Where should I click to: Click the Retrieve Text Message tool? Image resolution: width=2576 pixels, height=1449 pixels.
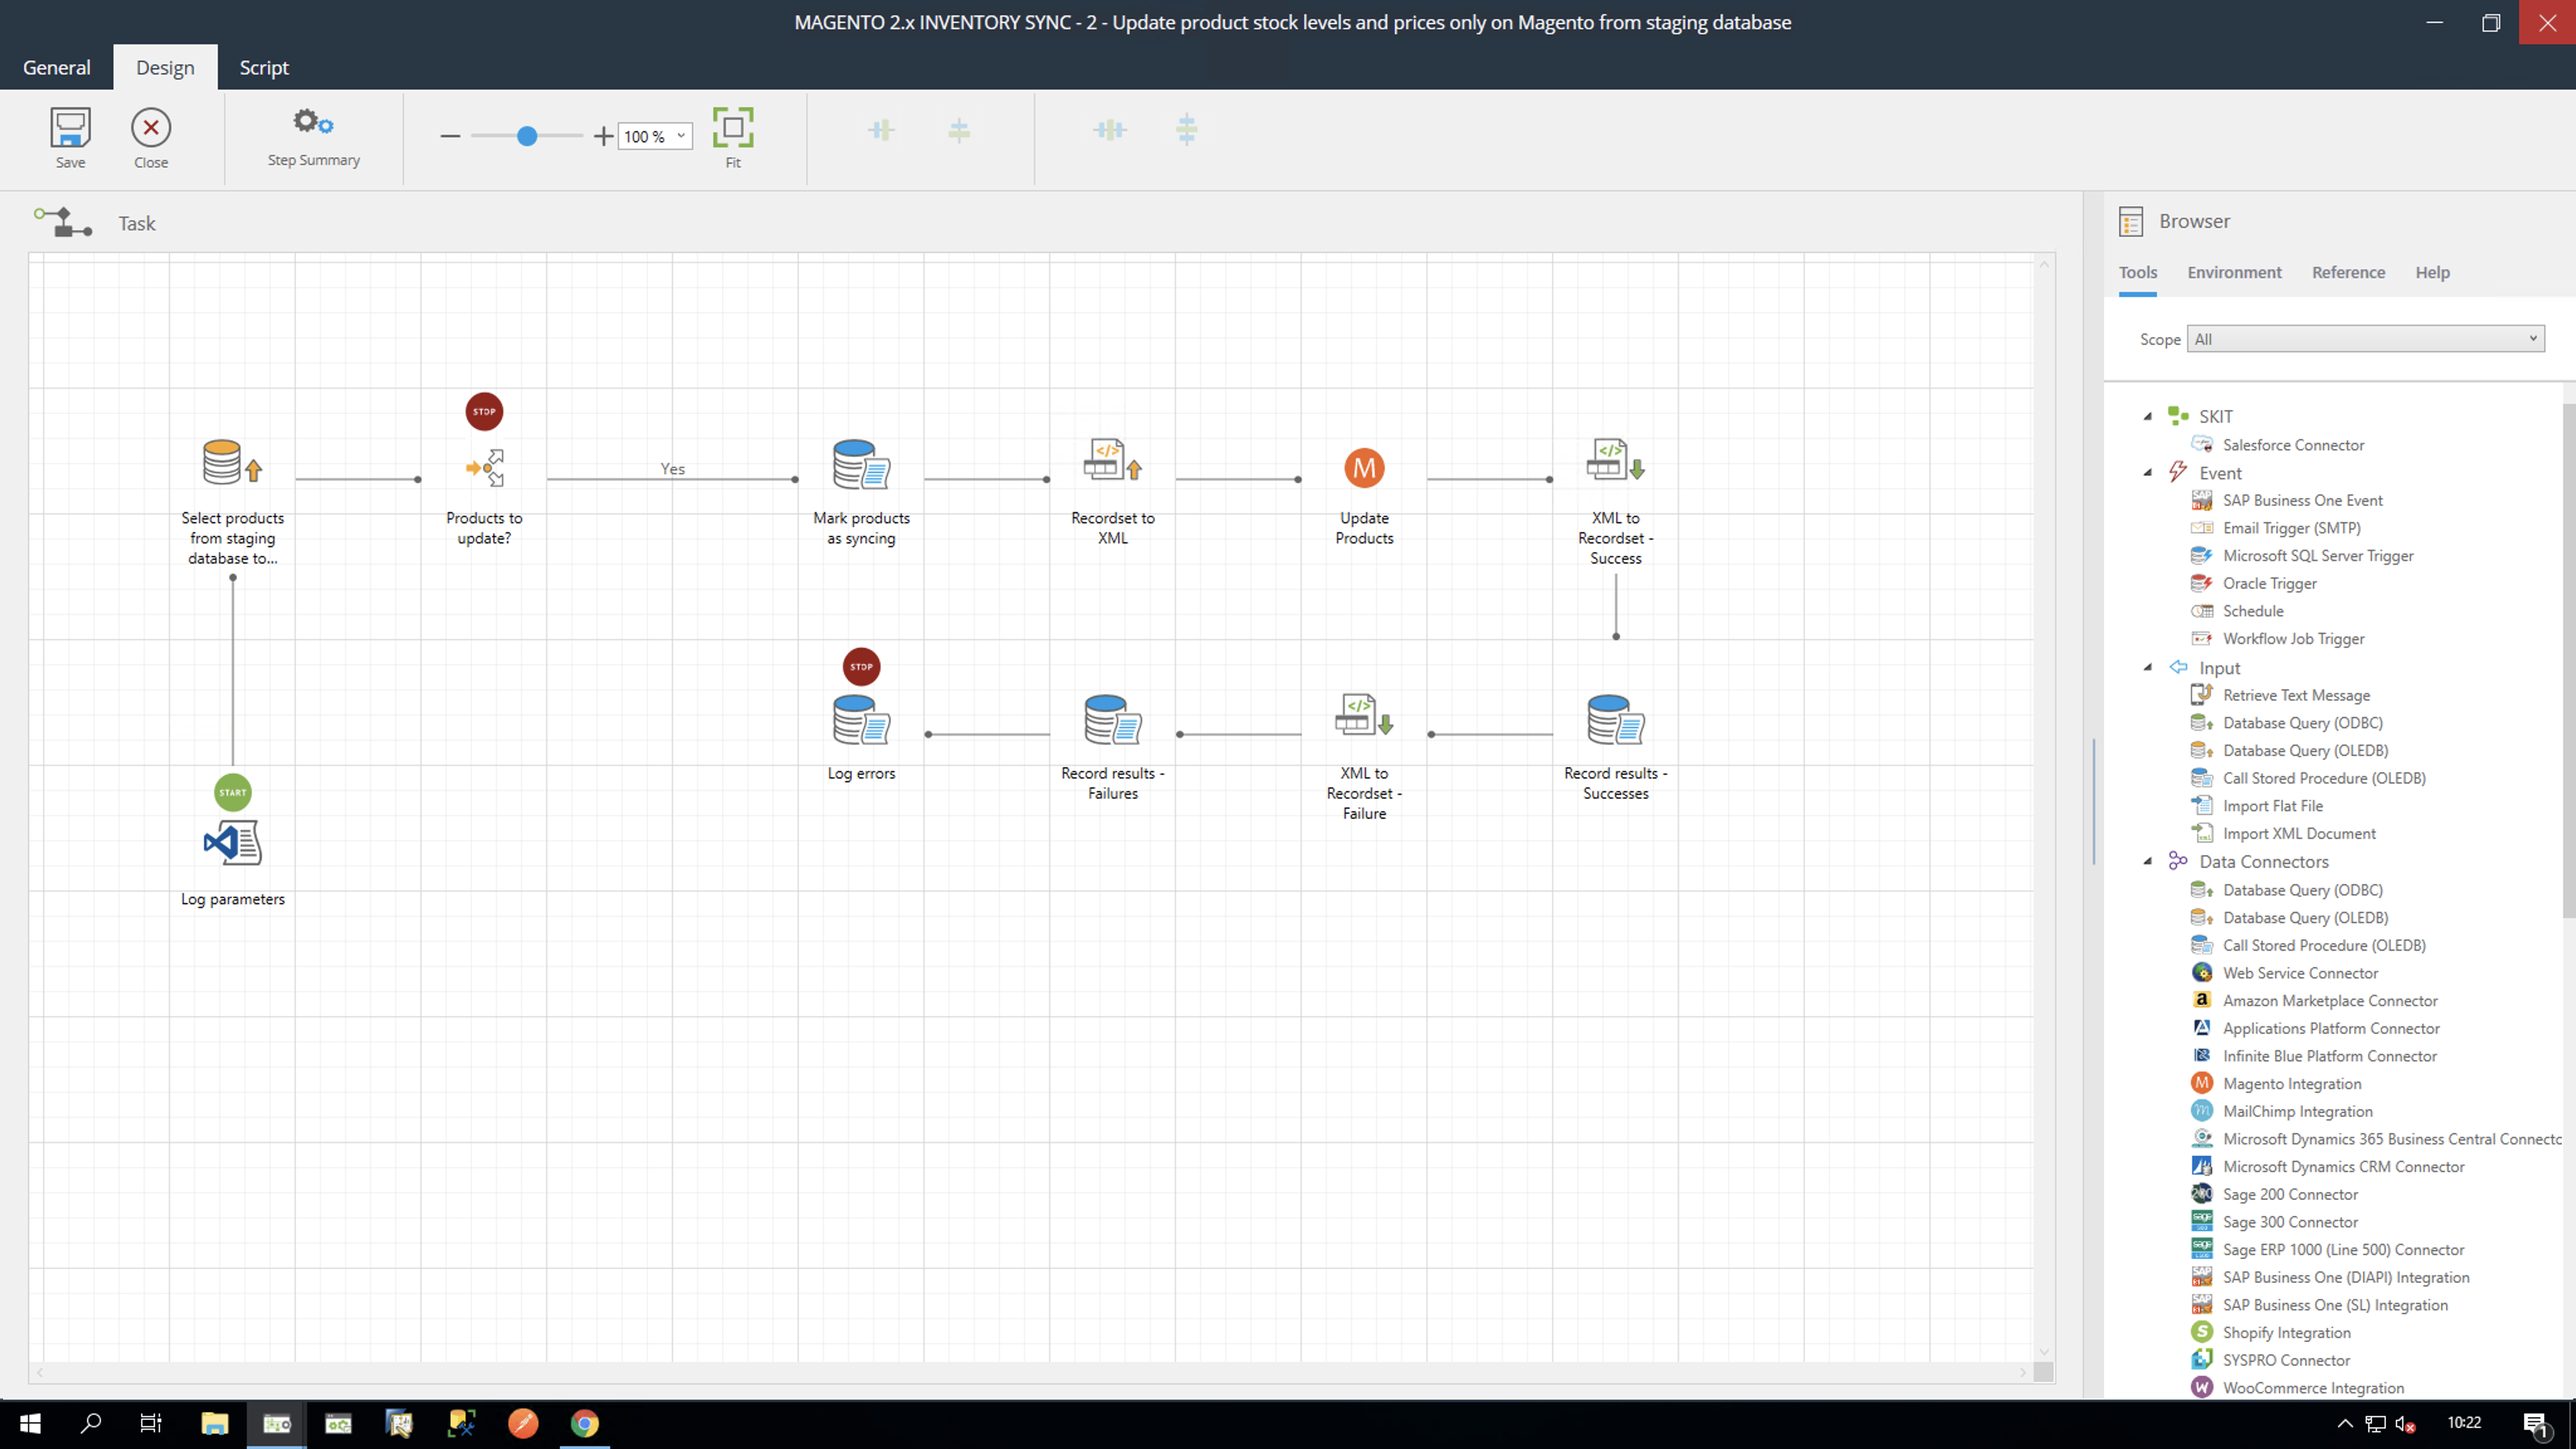coord(2295,695)
